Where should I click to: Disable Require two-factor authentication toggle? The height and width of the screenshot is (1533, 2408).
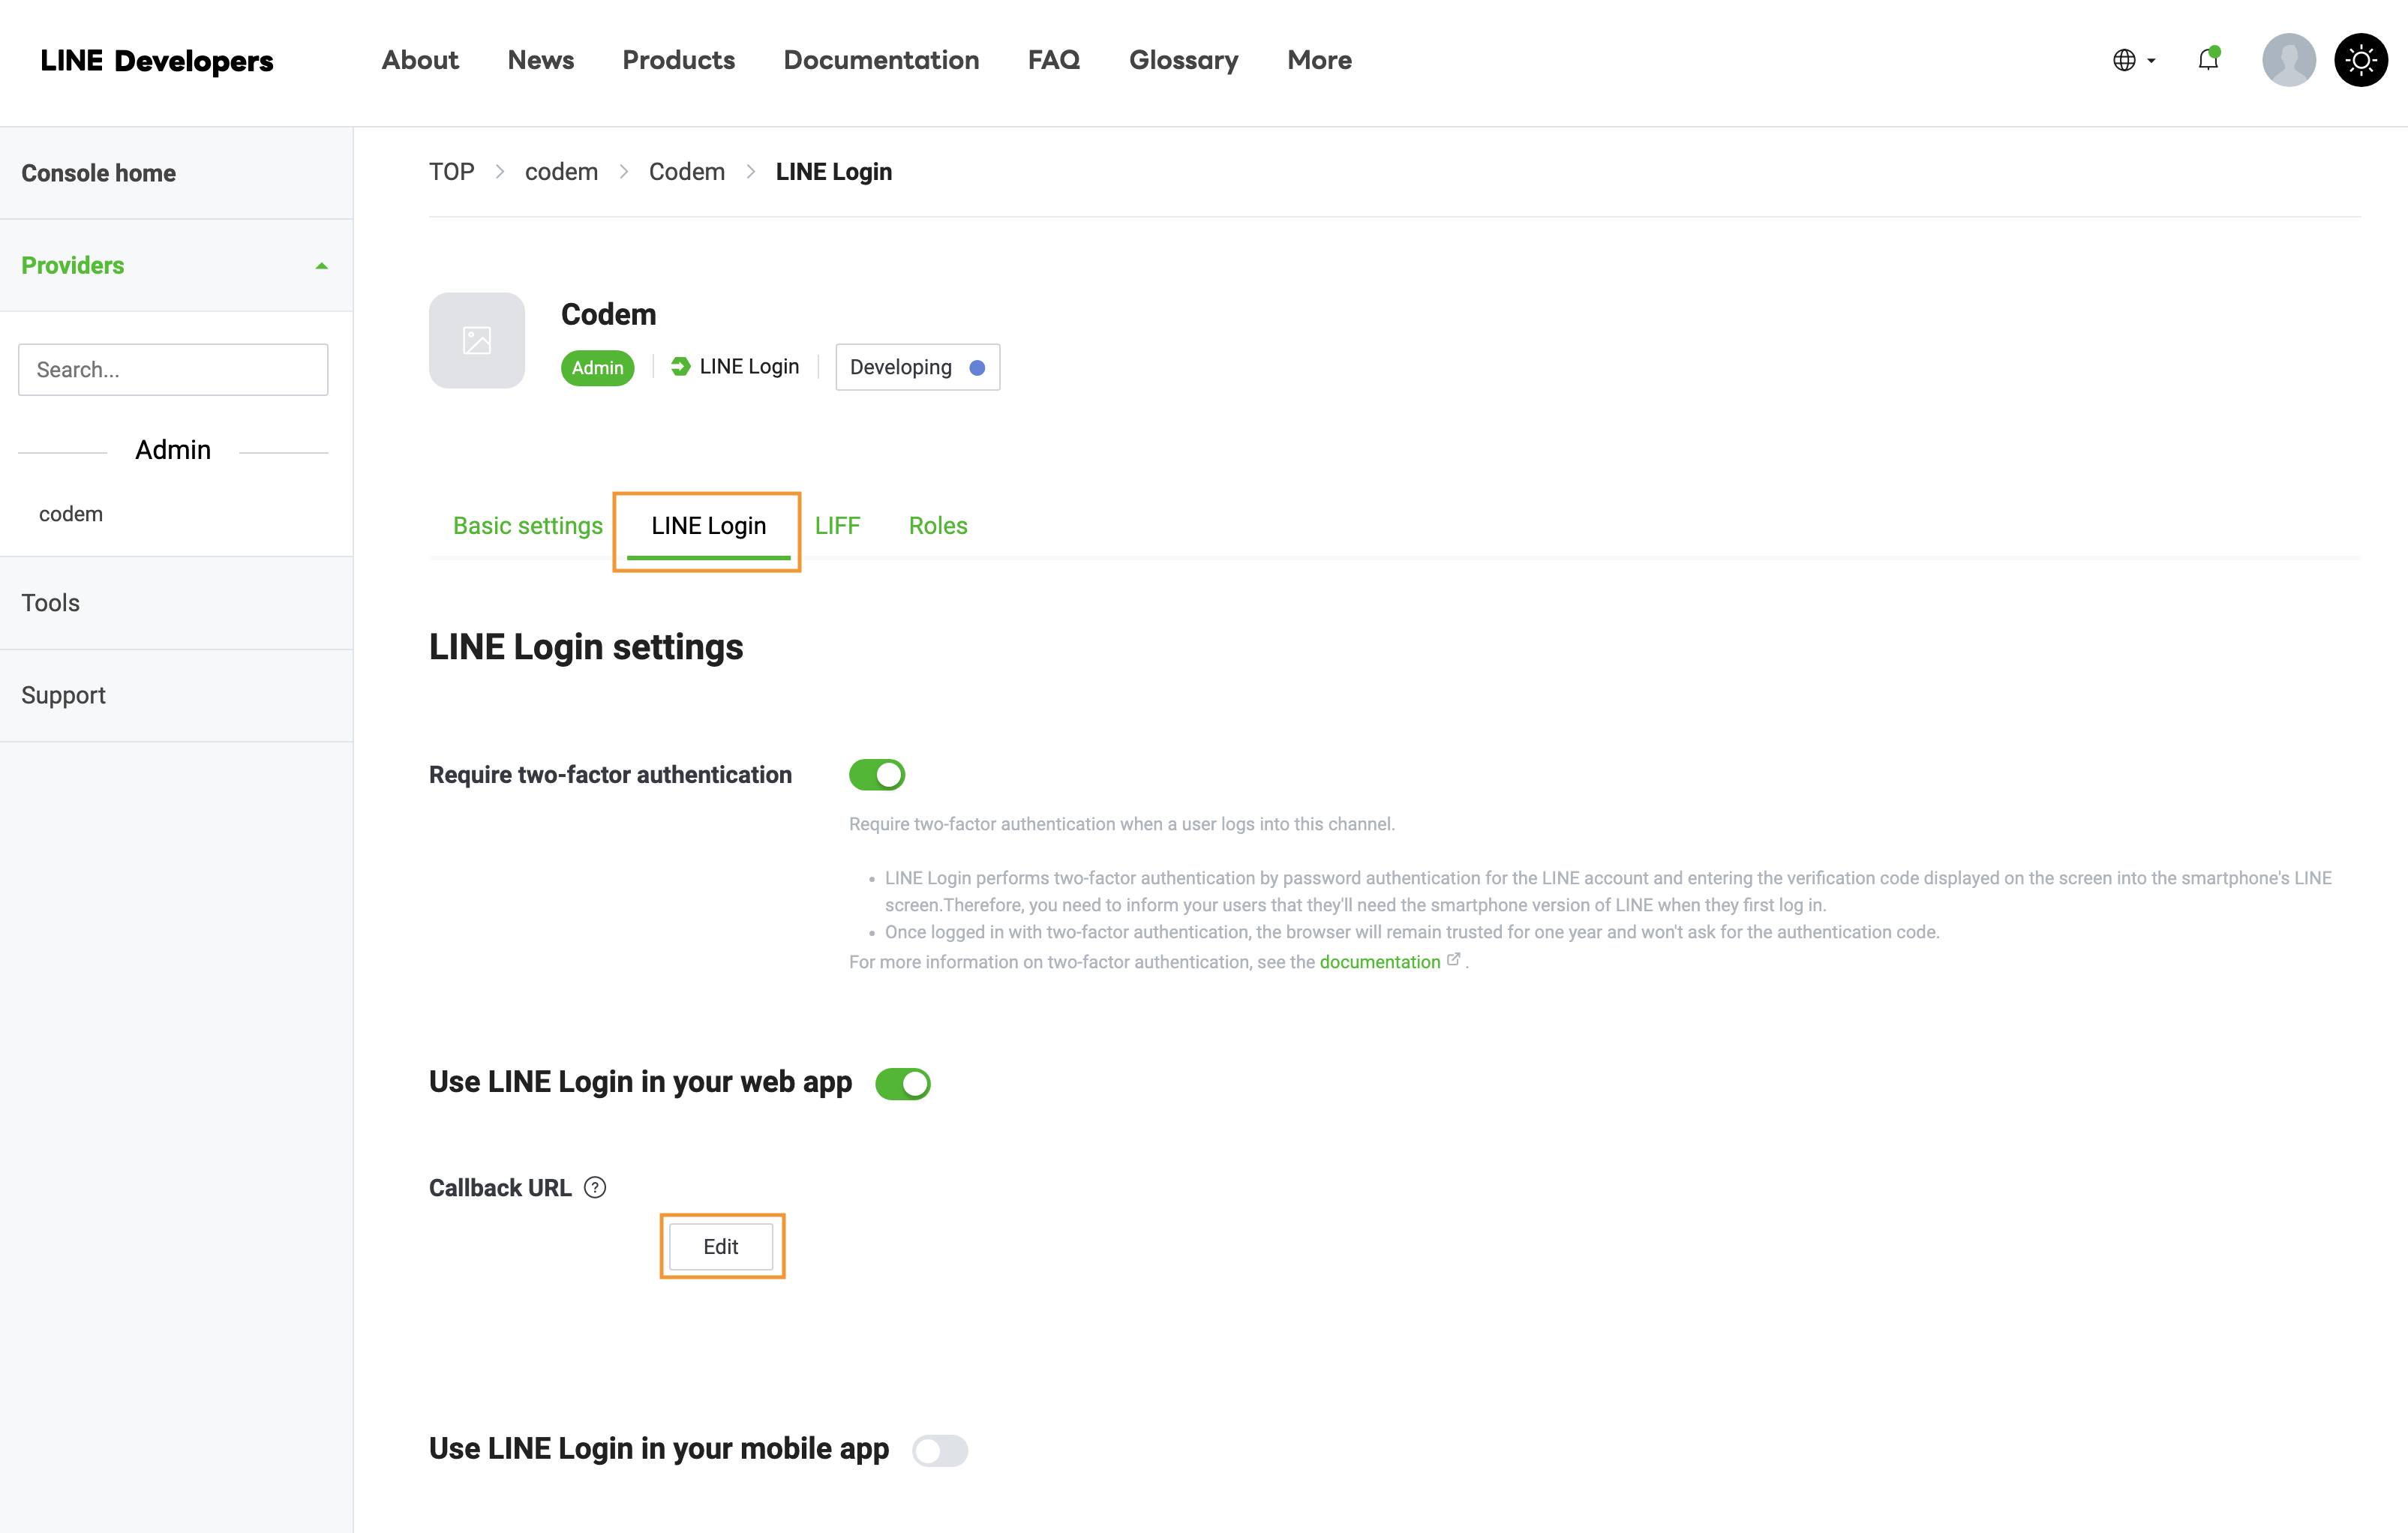pos(877,775)
